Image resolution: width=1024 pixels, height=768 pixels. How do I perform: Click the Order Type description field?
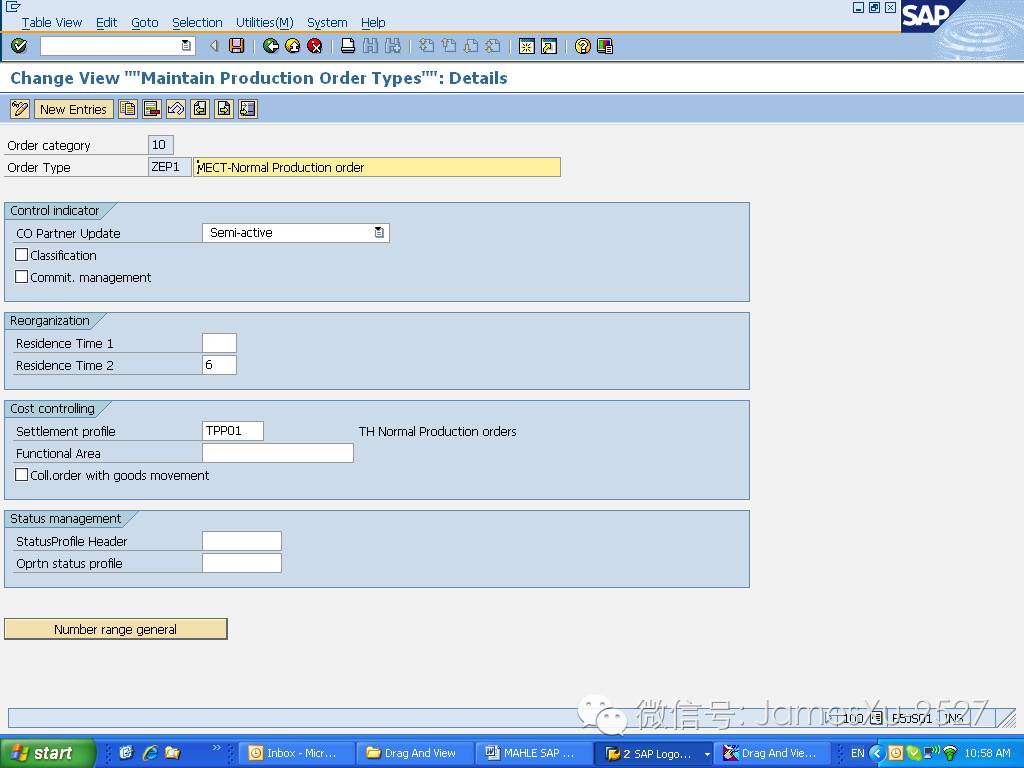(377, 167)
